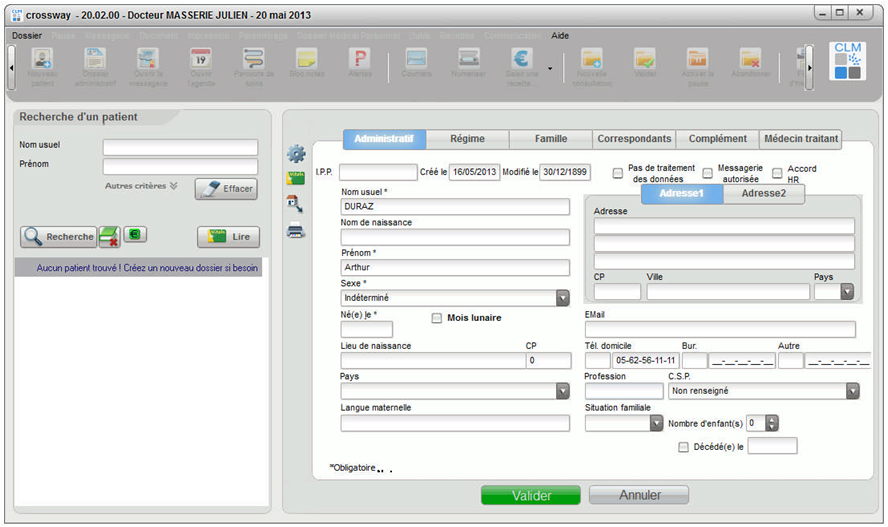The width and height of the screenshot is (888, 527).
Task: Expand the C.S.P. dropdown
Action: point(852,392)
